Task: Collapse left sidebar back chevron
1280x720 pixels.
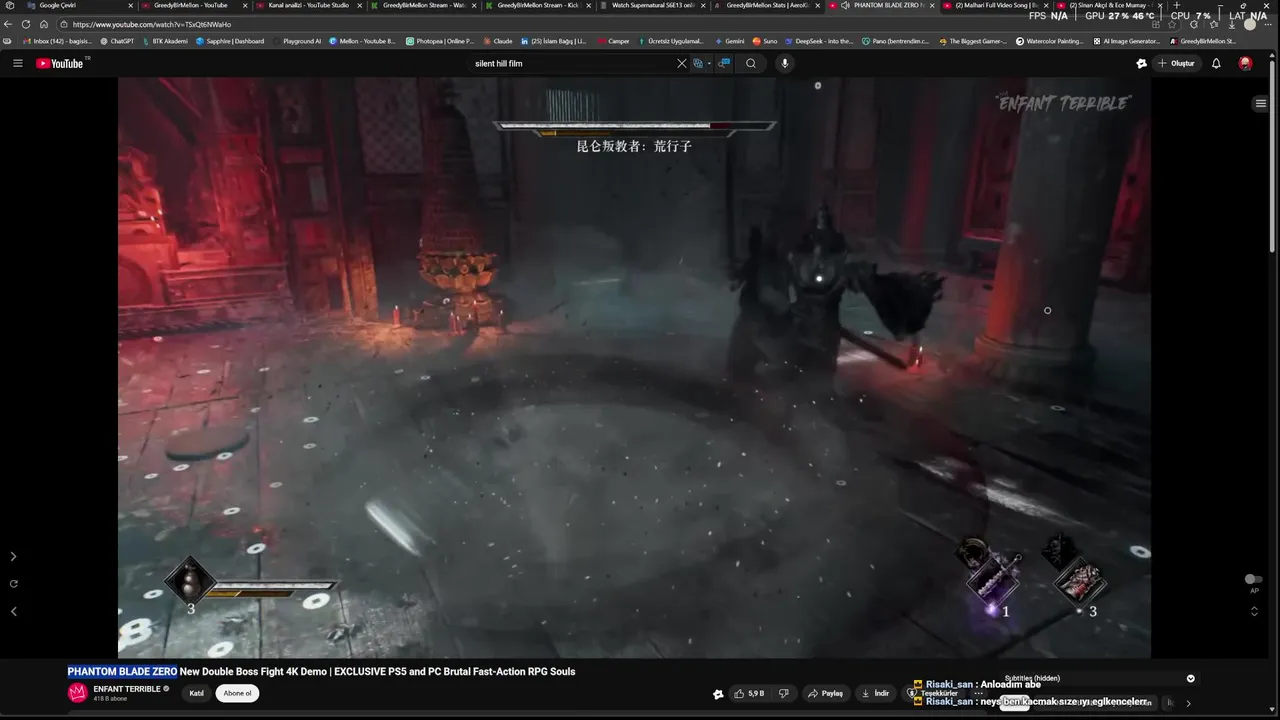Action: click(13, 611)
